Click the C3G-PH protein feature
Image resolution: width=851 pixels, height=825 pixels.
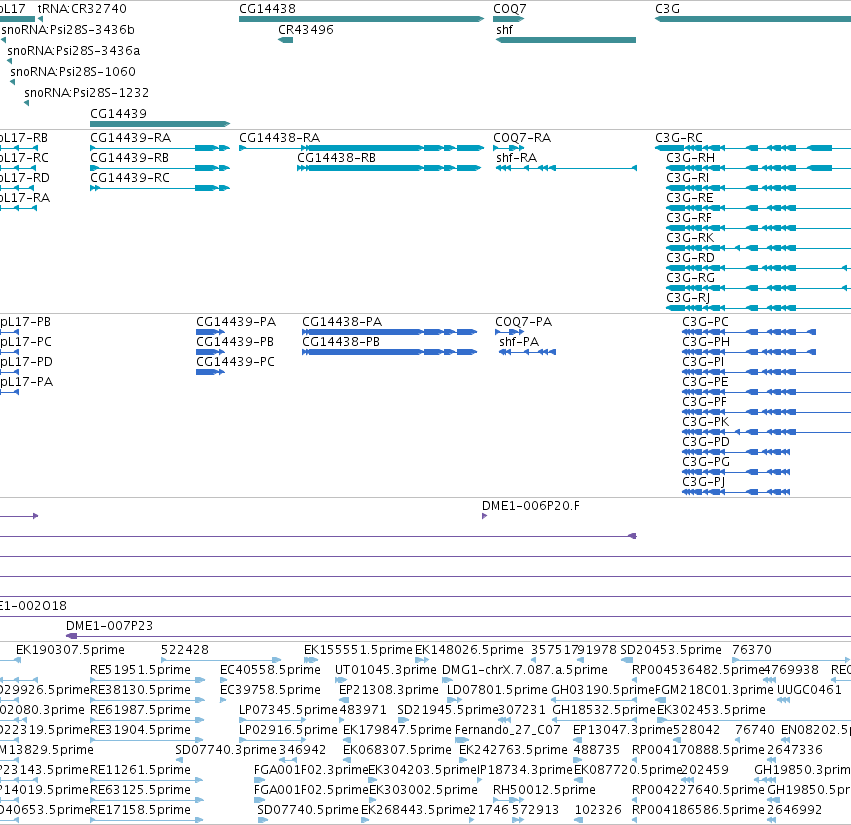(749, 352)
